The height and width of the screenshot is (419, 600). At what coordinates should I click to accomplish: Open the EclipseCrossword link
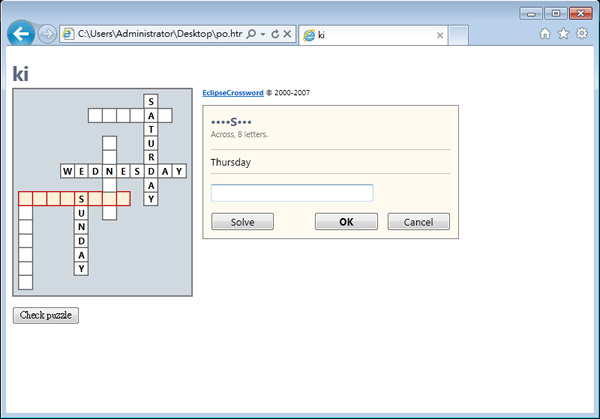coord(233,93)
